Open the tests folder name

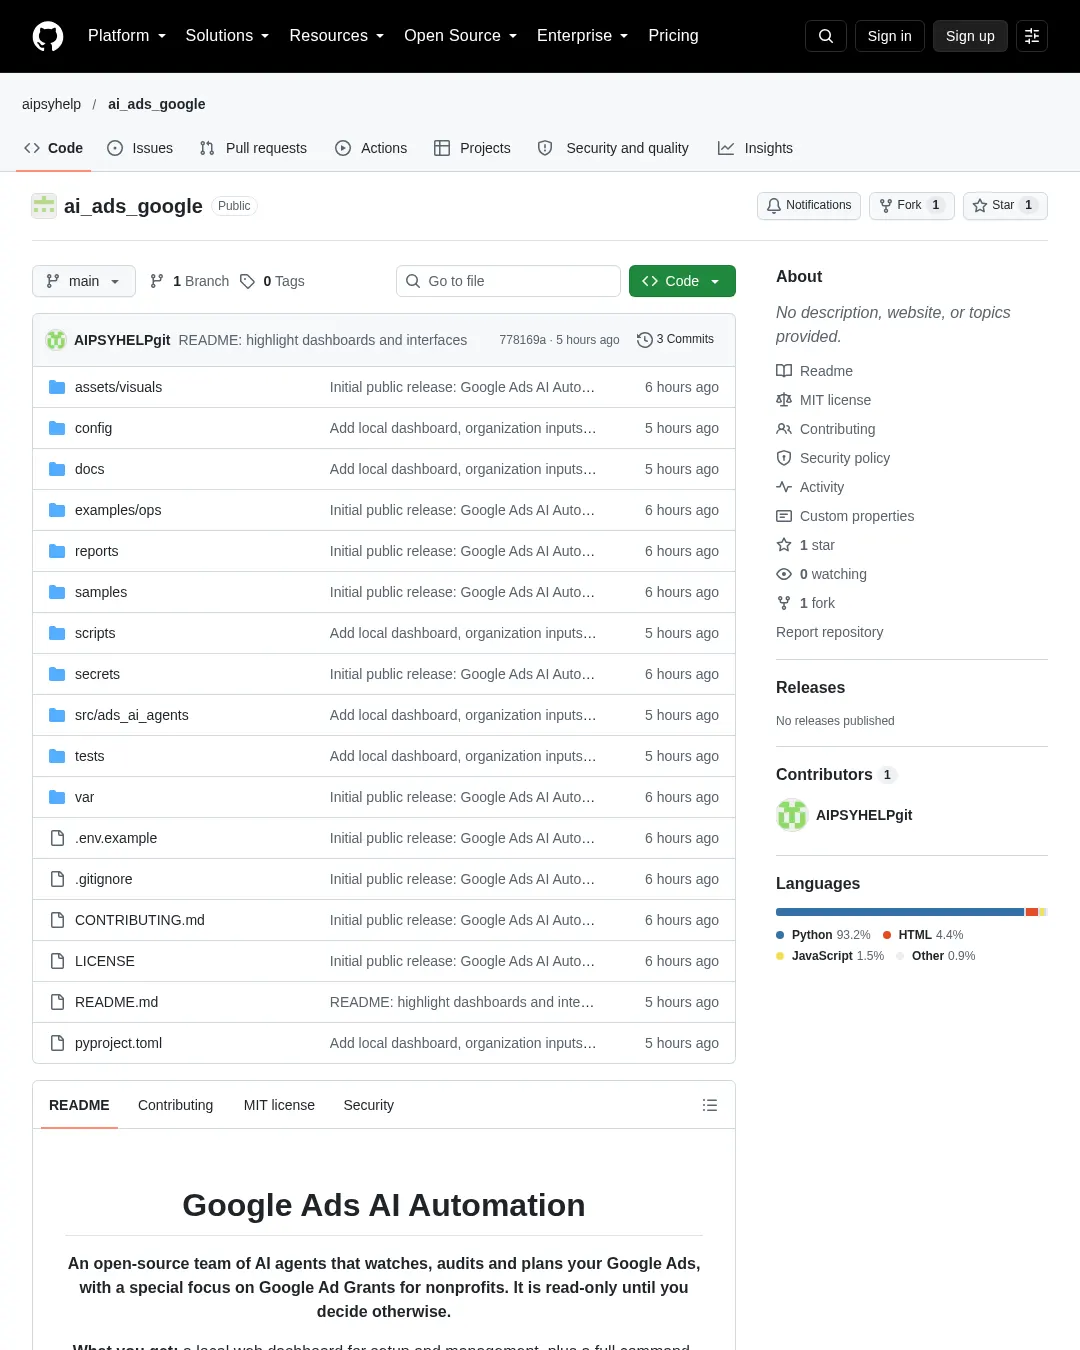click(x=90, y=756)
